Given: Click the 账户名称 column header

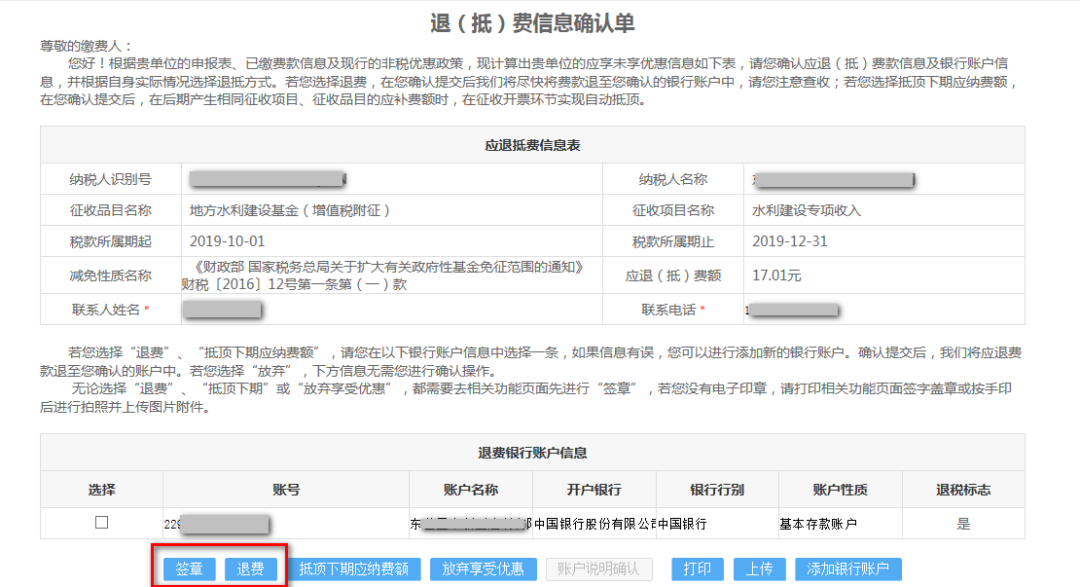Looking at the screenshot, I should [x=470, y=490].
